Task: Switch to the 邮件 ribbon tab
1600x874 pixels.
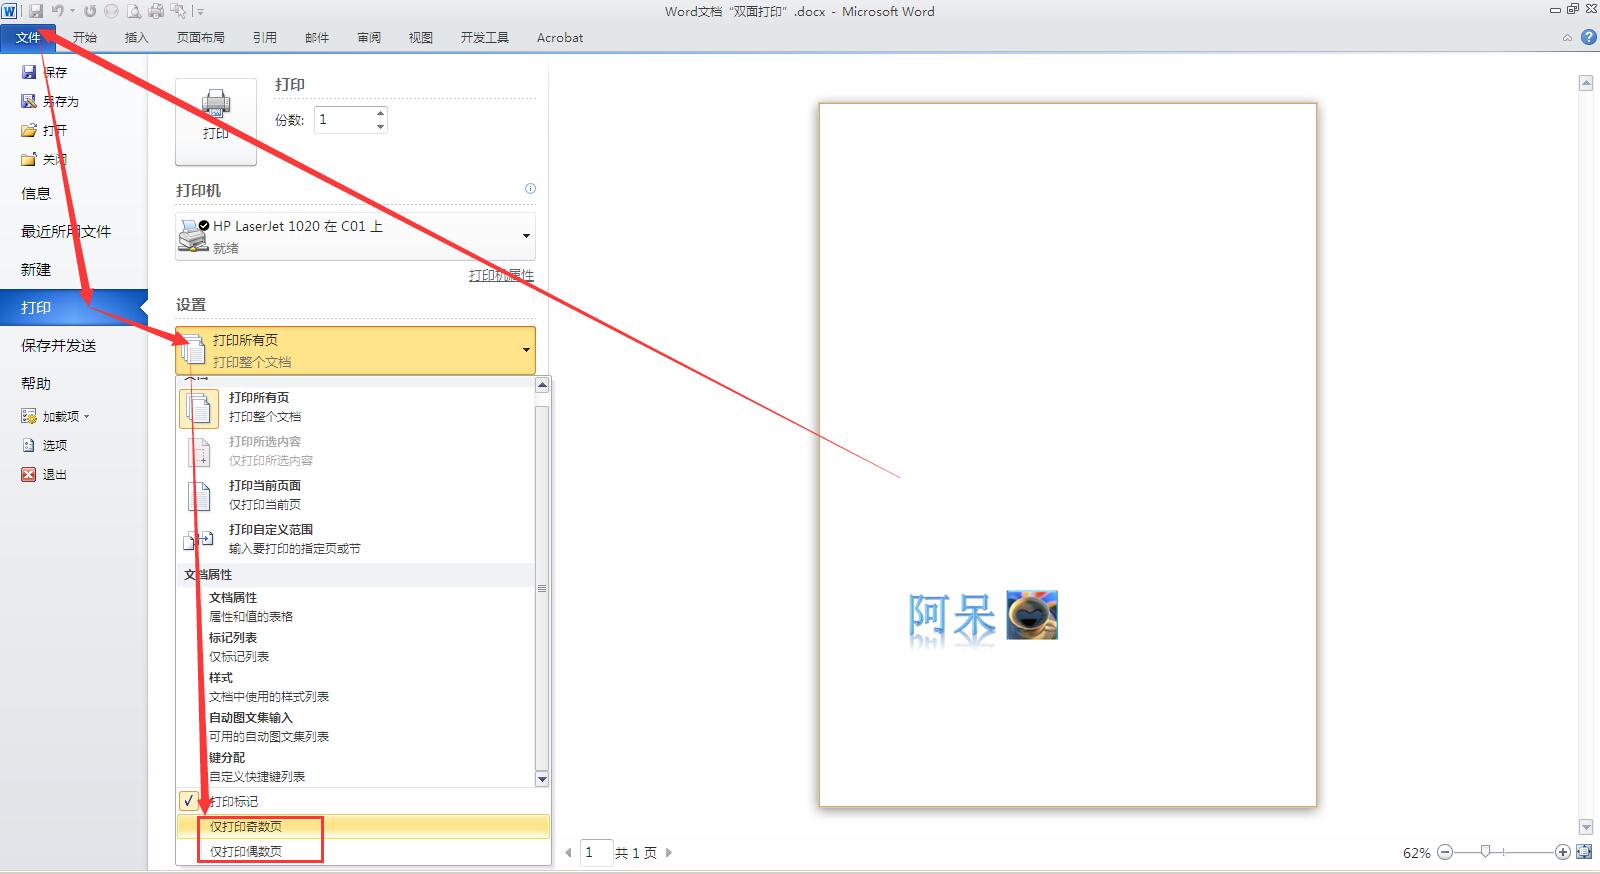Action: click(x=316, y=38)
